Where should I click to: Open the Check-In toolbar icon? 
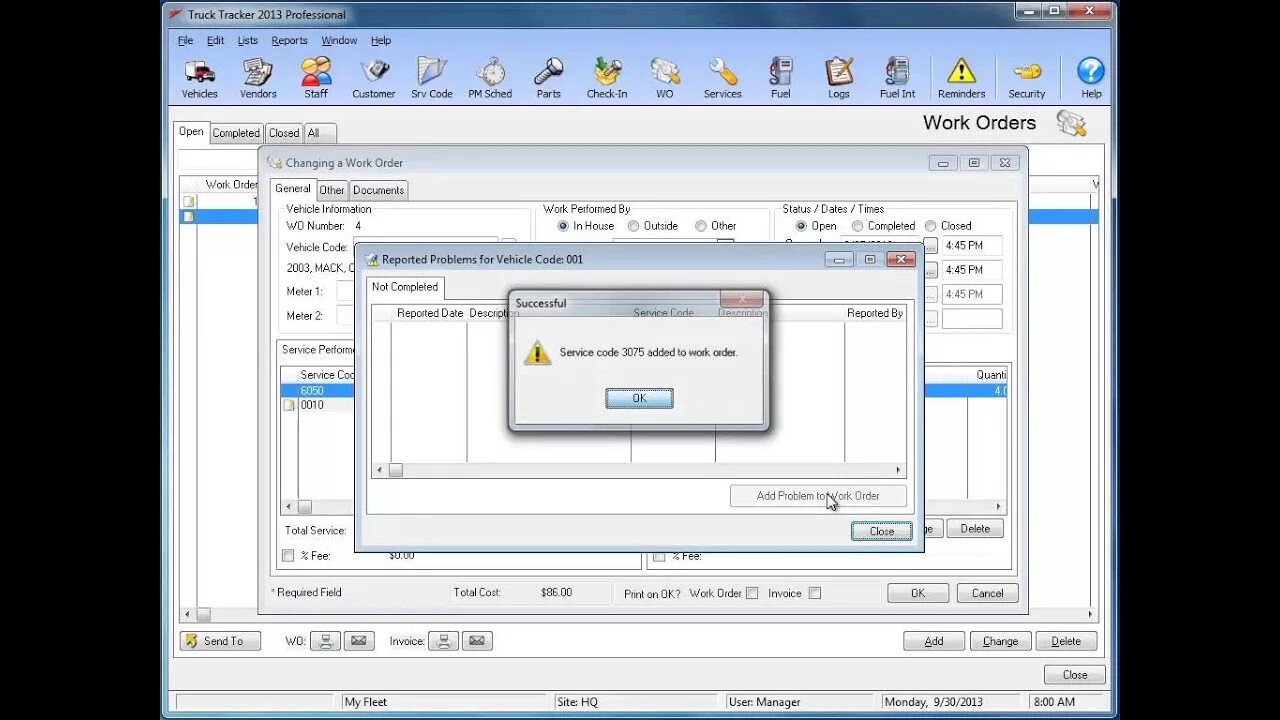point(607,78)
